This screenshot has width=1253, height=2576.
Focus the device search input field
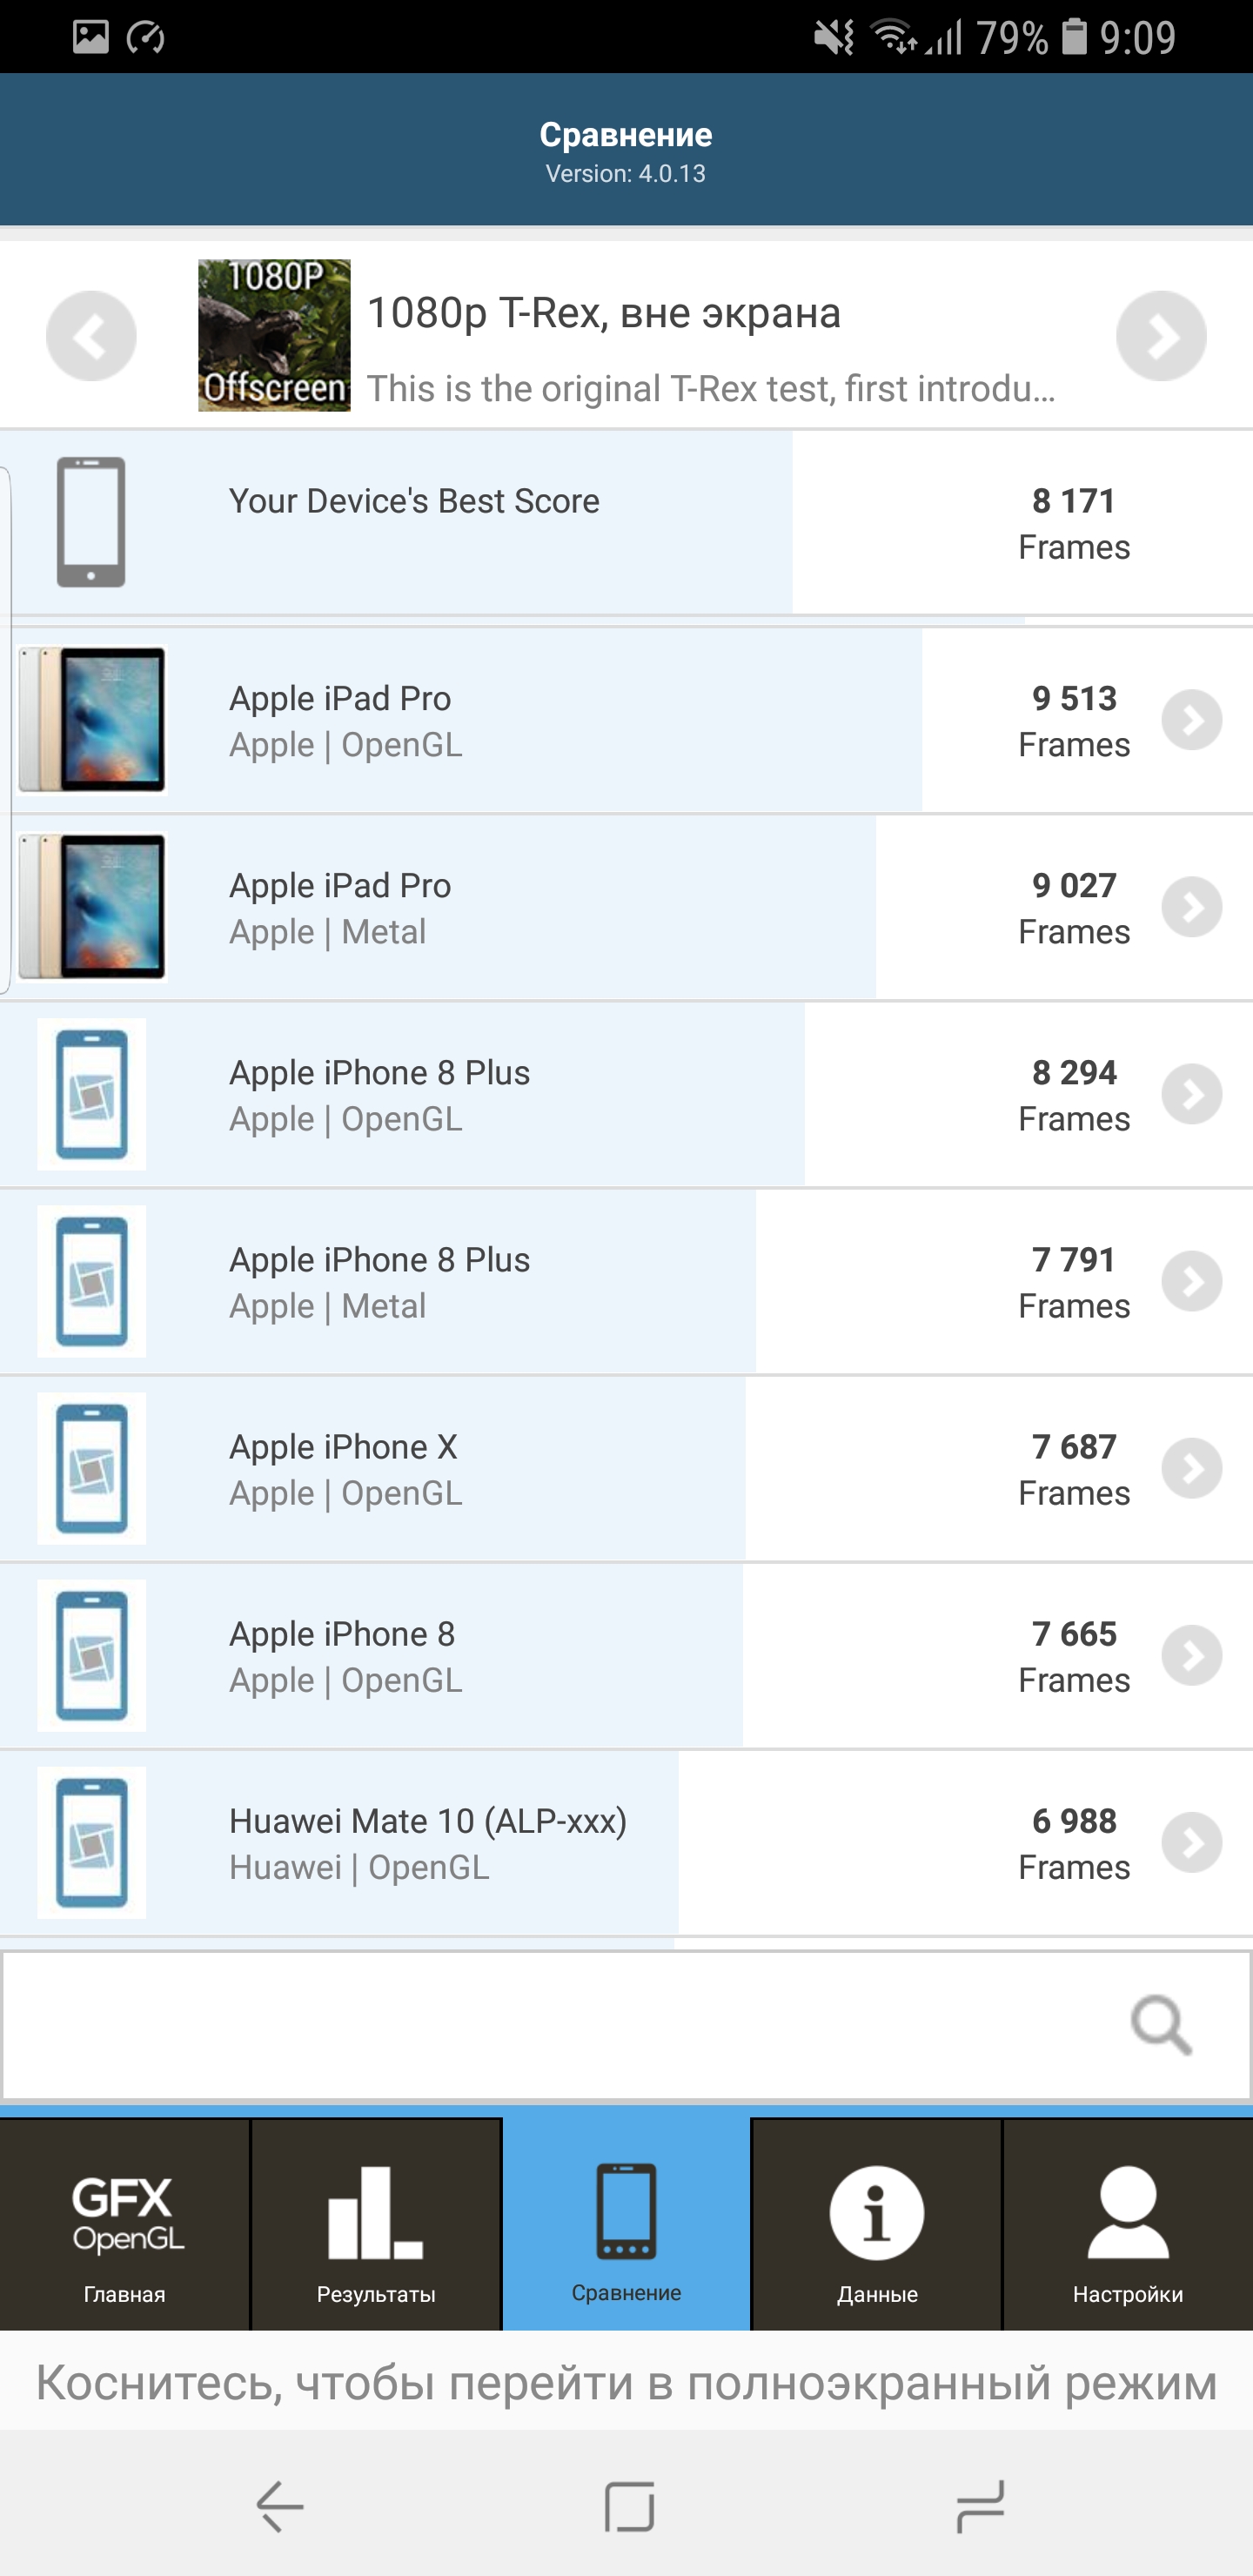(560, 2025)
